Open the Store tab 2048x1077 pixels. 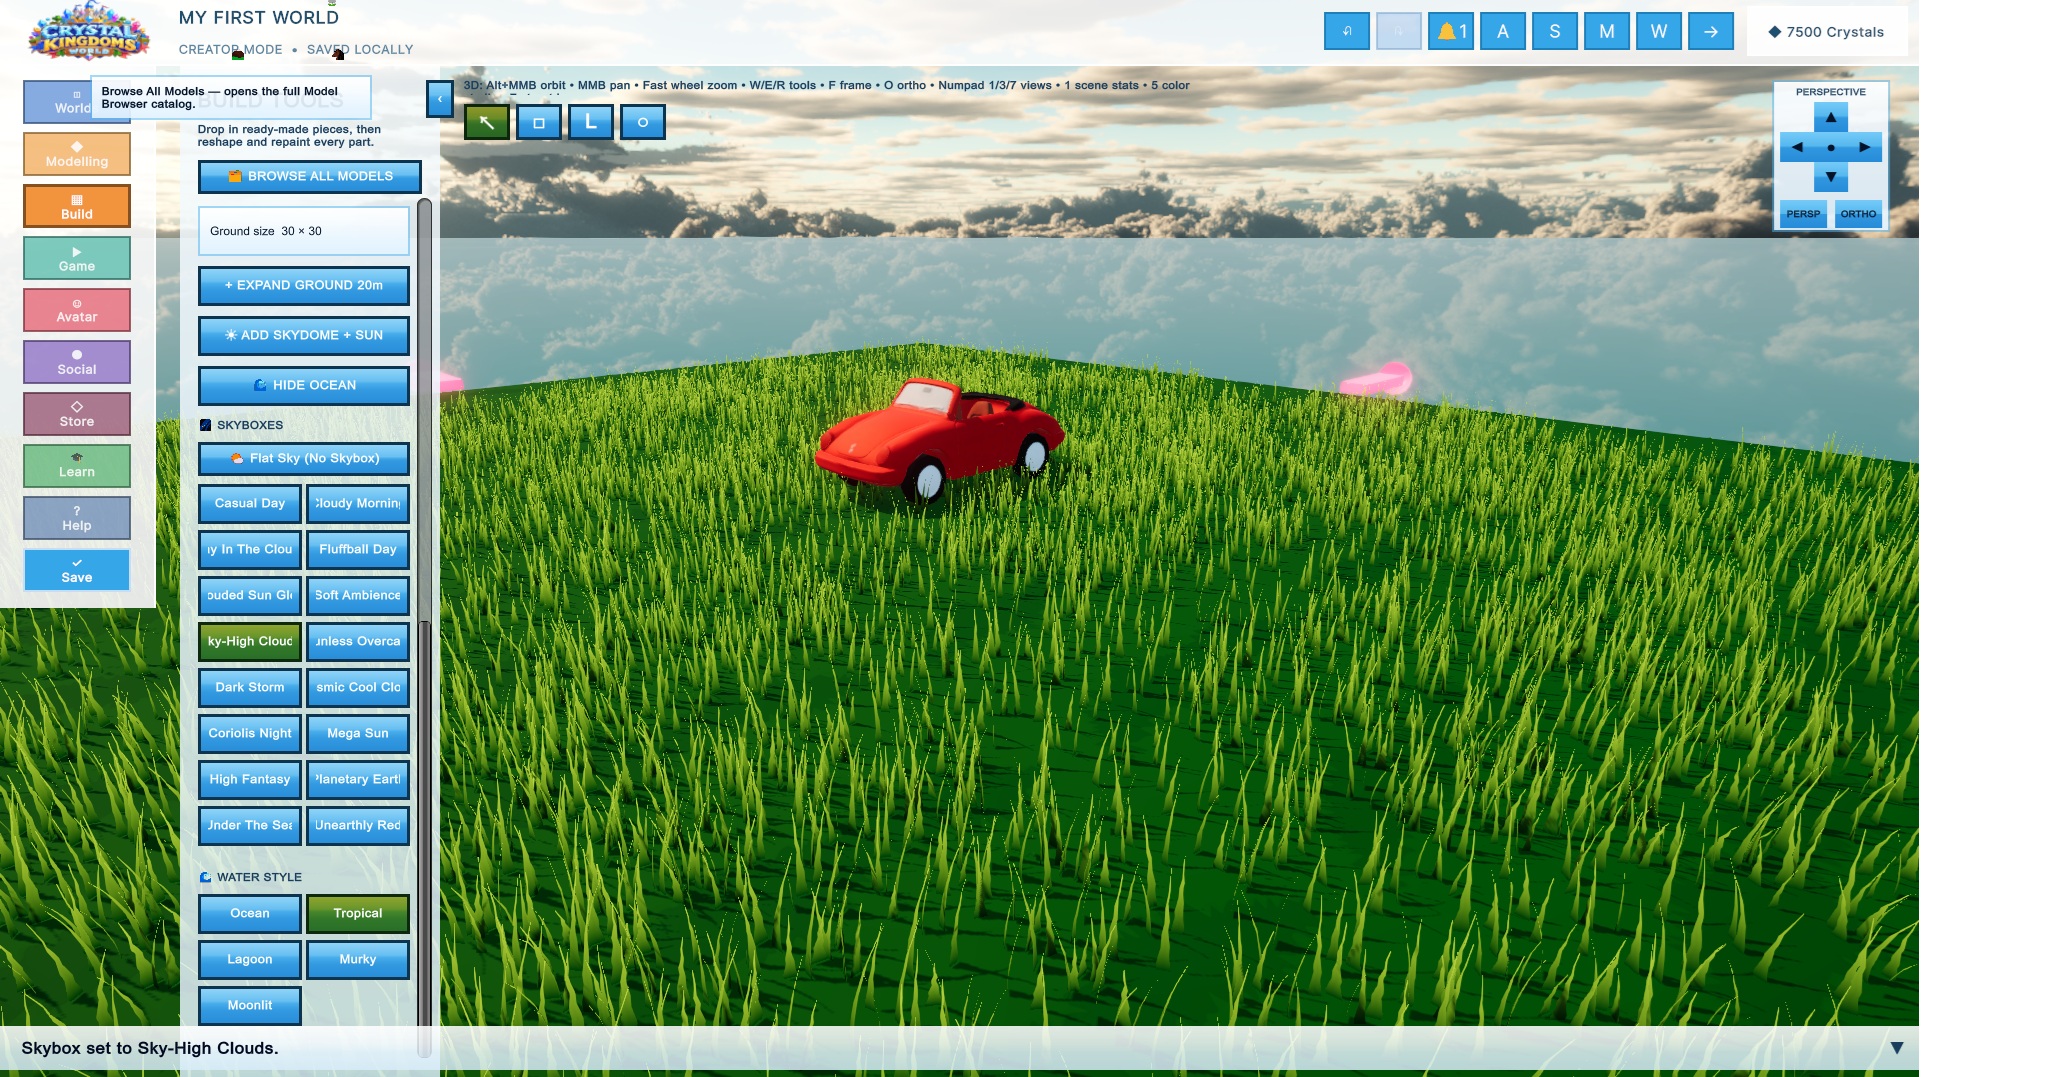click(77, 414)
